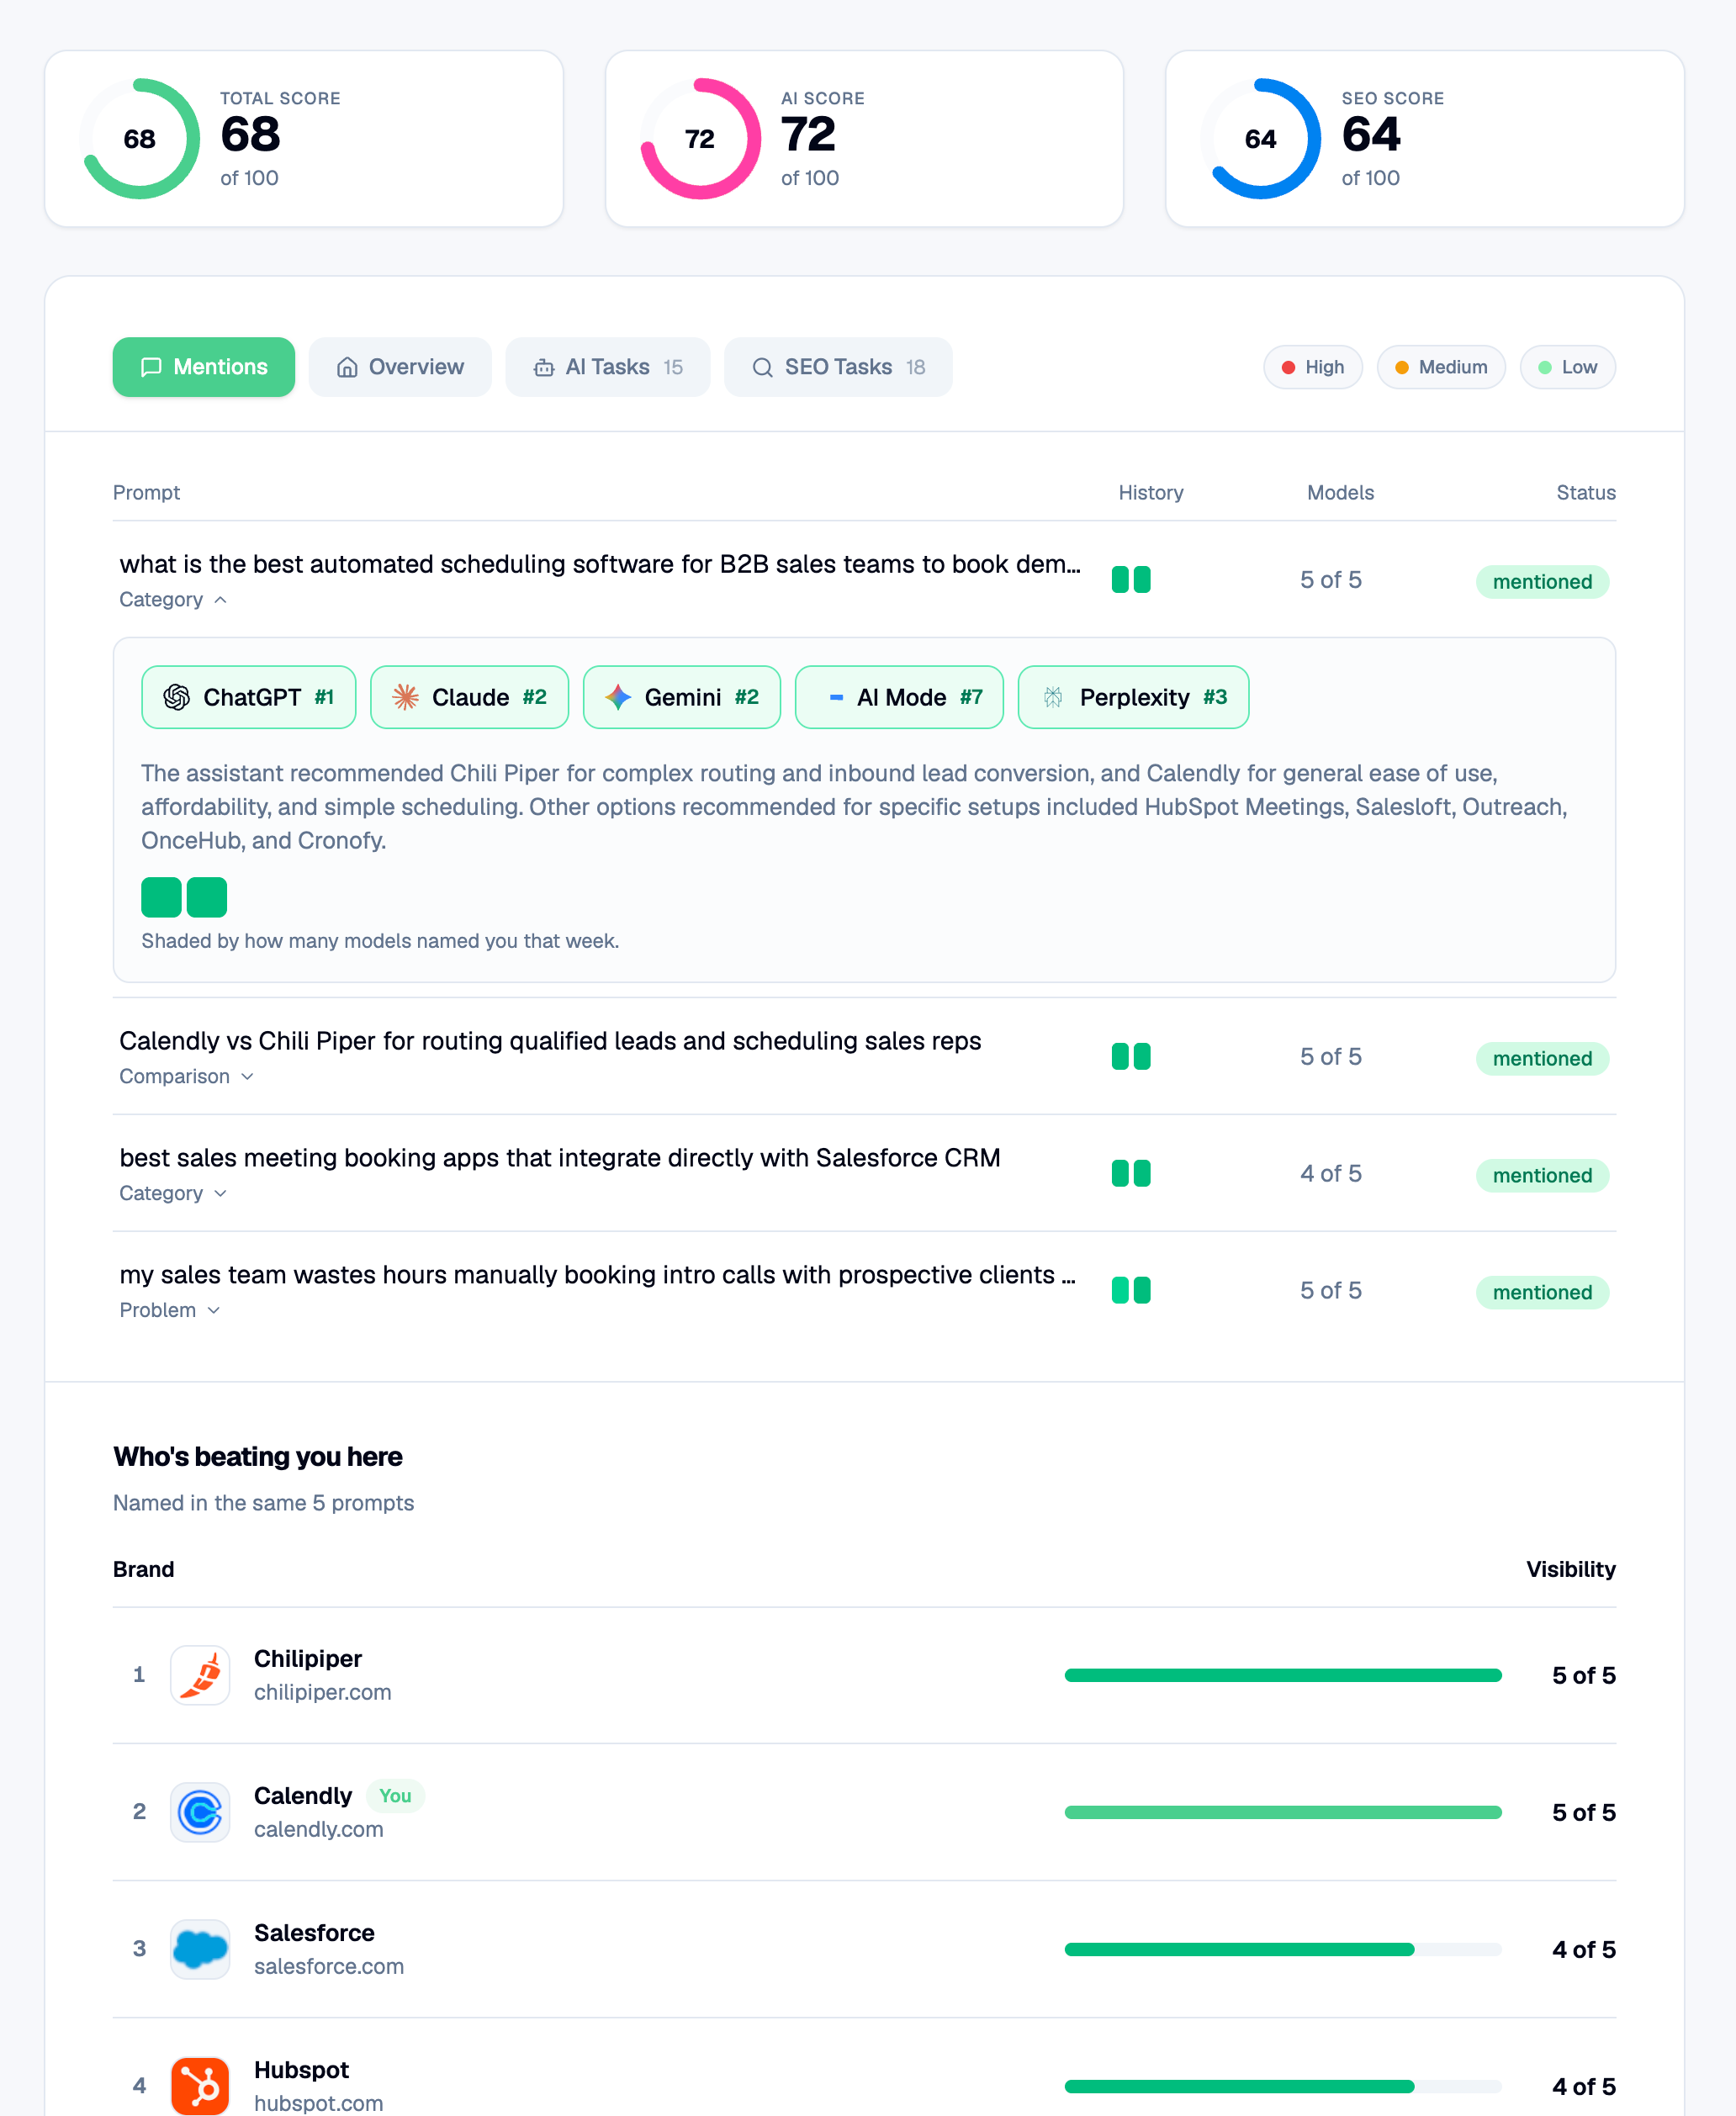Image resolution: width=1736 pixels, height=2116 pixels.
Task: Click the chilipiper.com domain
Action: point(322,1692)
